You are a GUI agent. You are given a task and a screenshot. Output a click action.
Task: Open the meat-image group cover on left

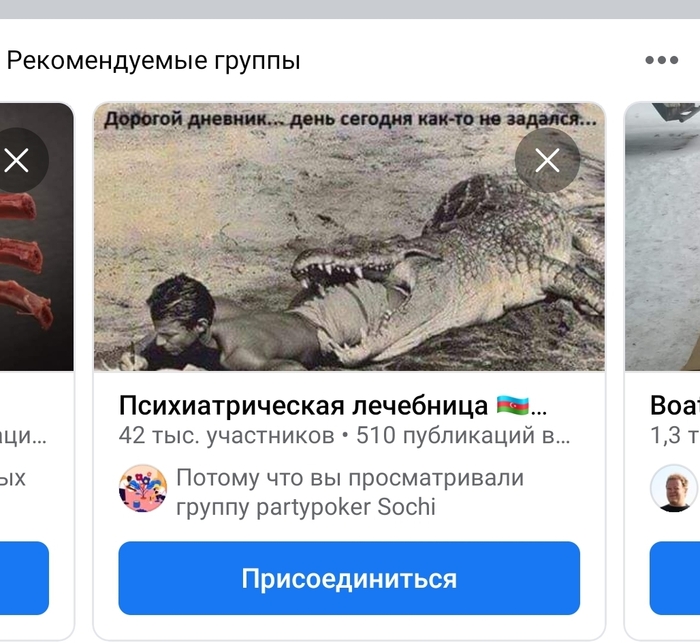(37, 237)
